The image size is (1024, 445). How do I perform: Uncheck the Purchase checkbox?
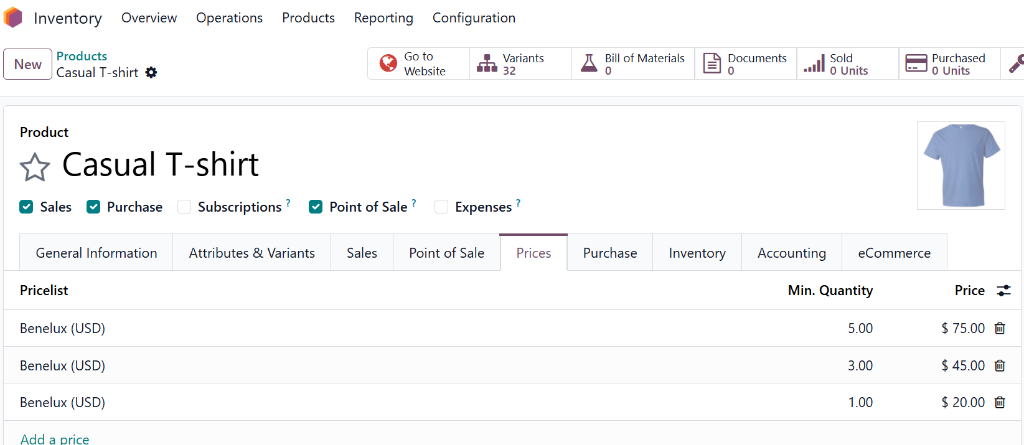tap(93, 207)
